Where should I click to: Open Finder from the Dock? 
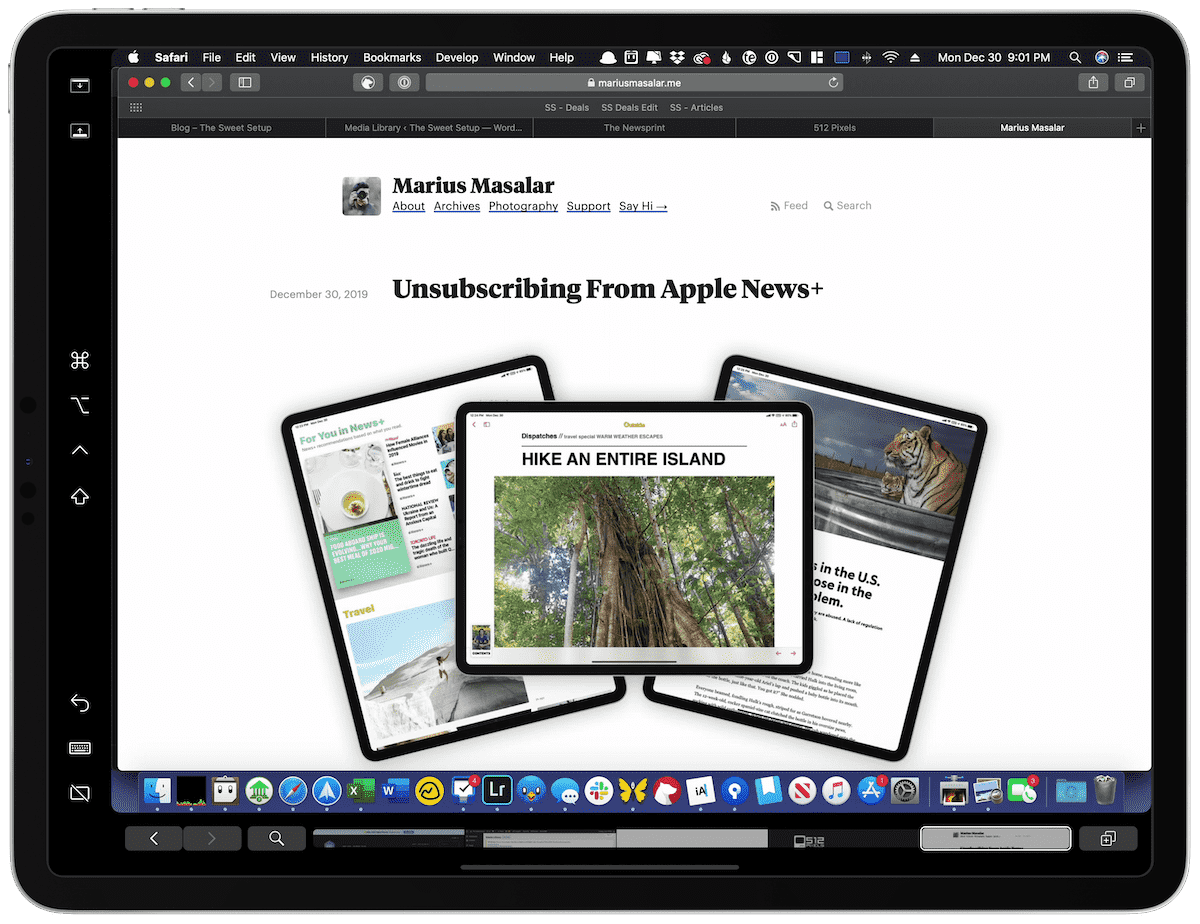tap(158, 791)
